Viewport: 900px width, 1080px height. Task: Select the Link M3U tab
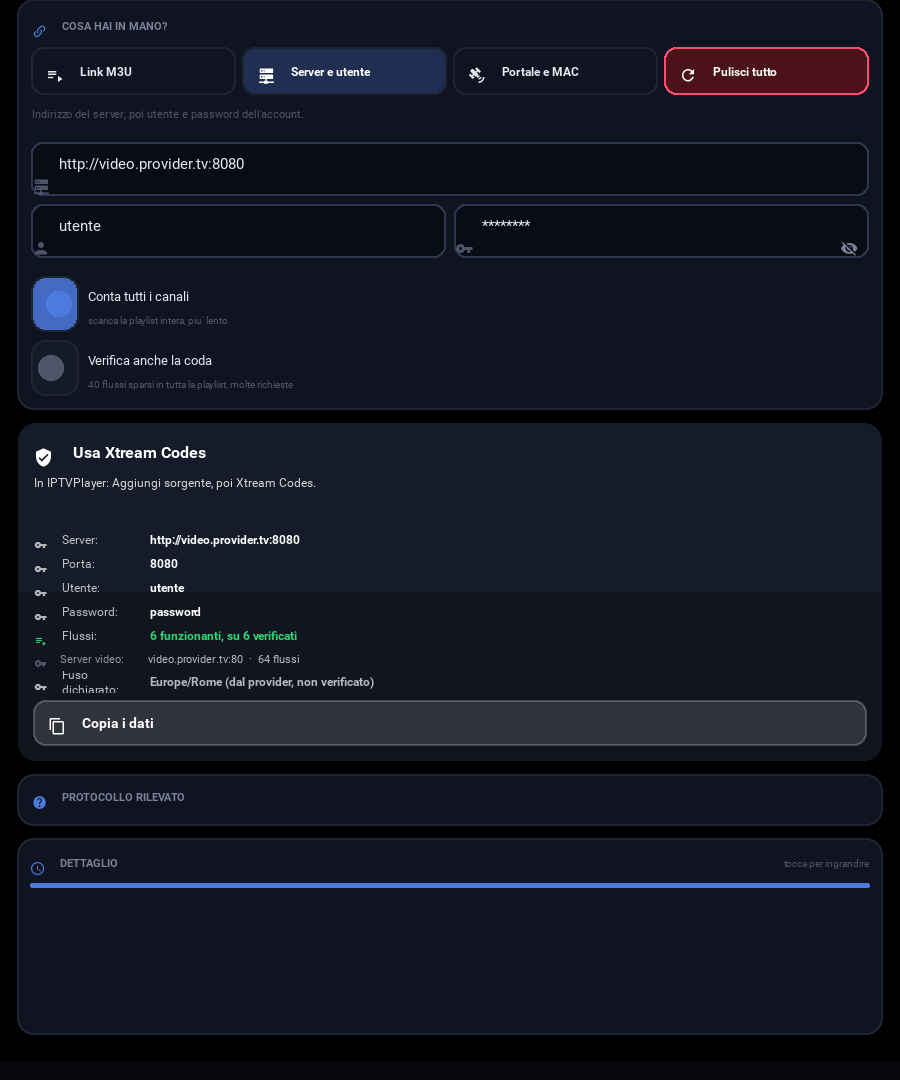pyautogui.click(x=134, y=72)
